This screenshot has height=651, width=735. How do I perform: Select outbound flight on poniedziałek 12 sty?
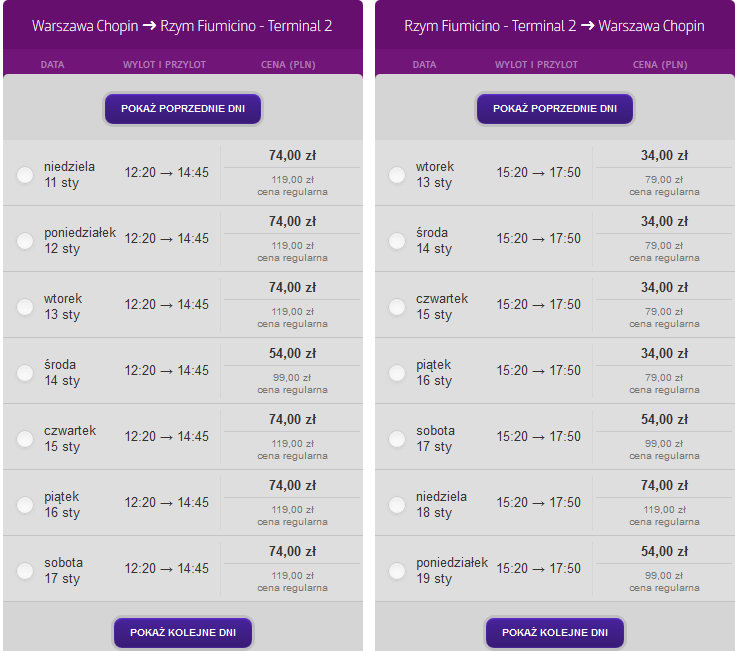click(25, 241)
